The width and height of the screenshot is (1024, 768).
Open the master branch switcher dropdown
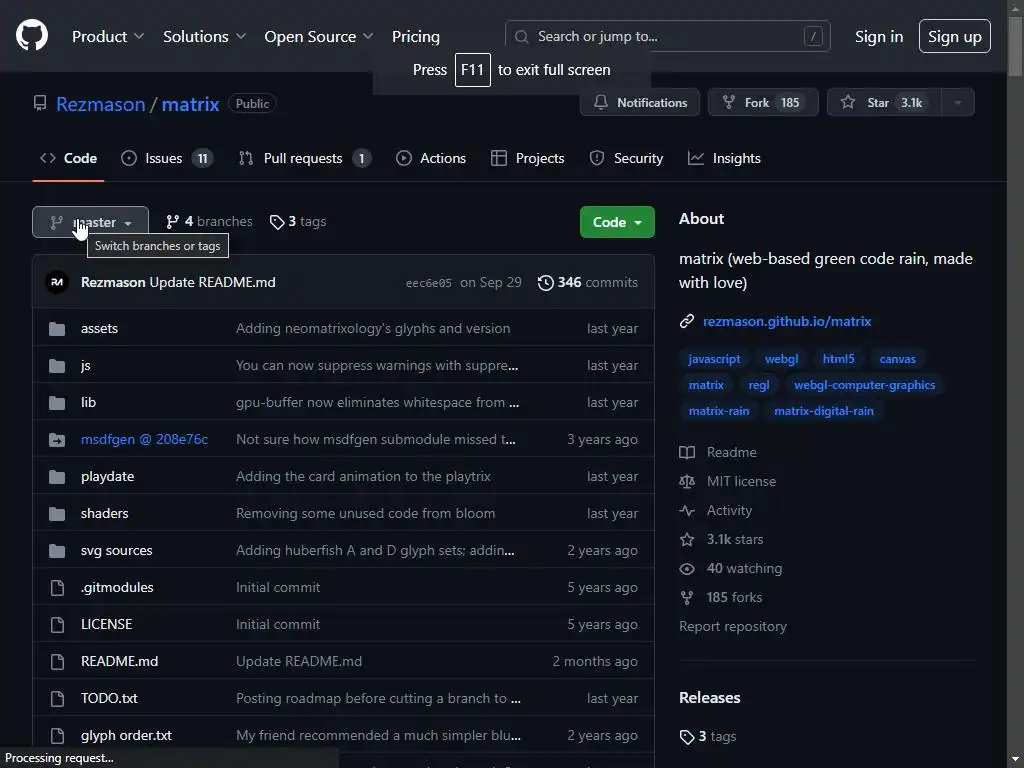[x=90, y=222]
